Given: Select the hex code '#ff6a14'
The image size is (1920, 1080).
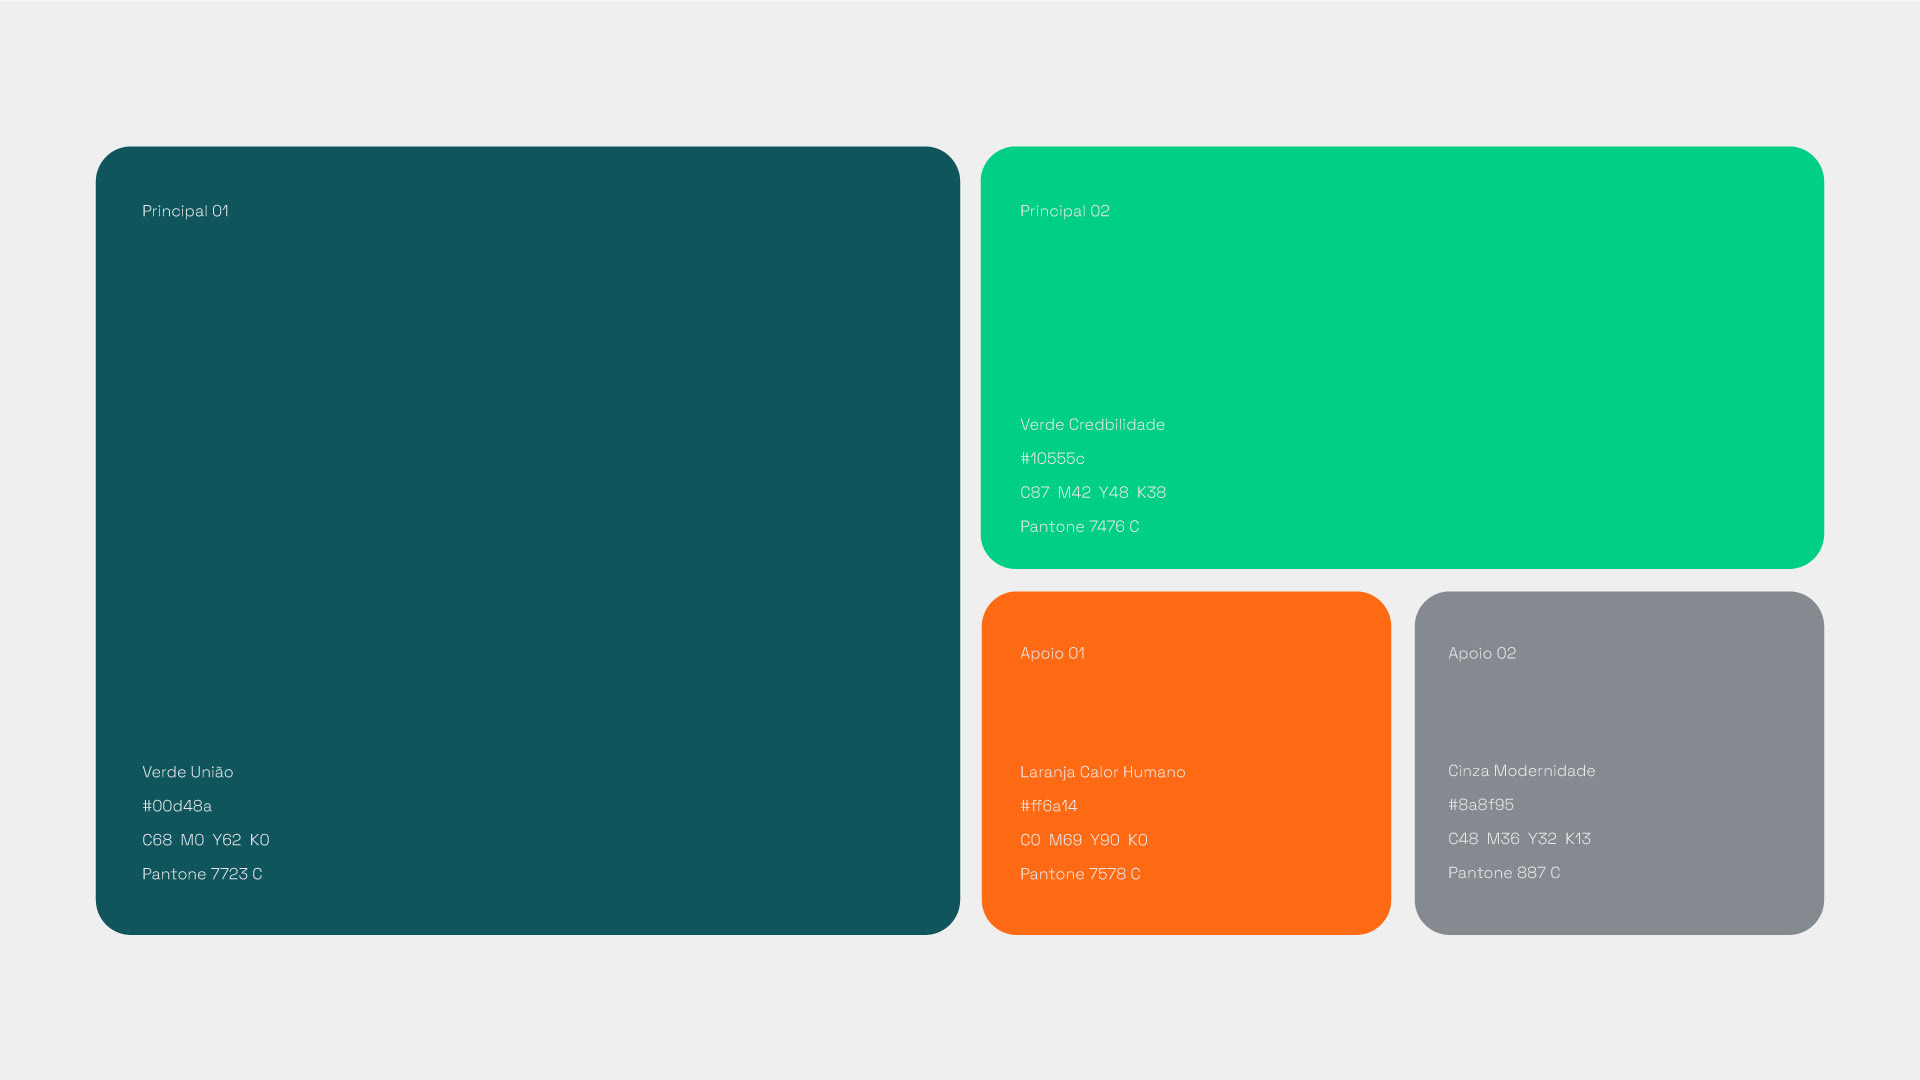Looking at the screenshot, I should (x=1049, y=806).
